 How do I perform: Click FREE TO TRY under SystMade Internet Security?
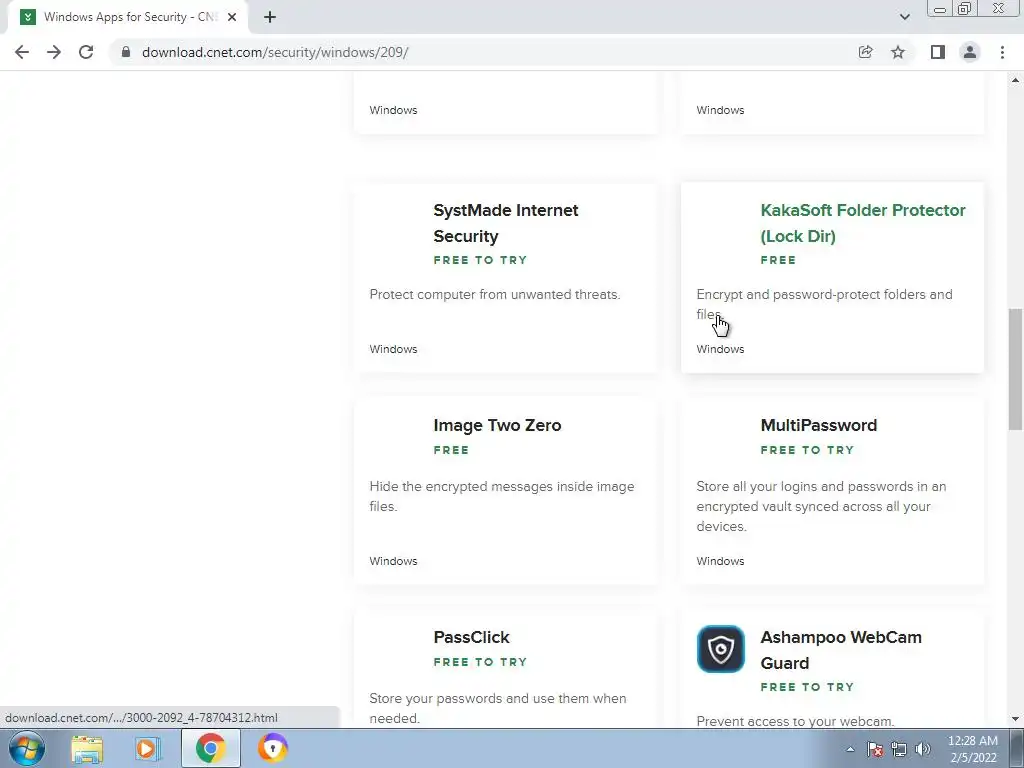pos(480,260)
